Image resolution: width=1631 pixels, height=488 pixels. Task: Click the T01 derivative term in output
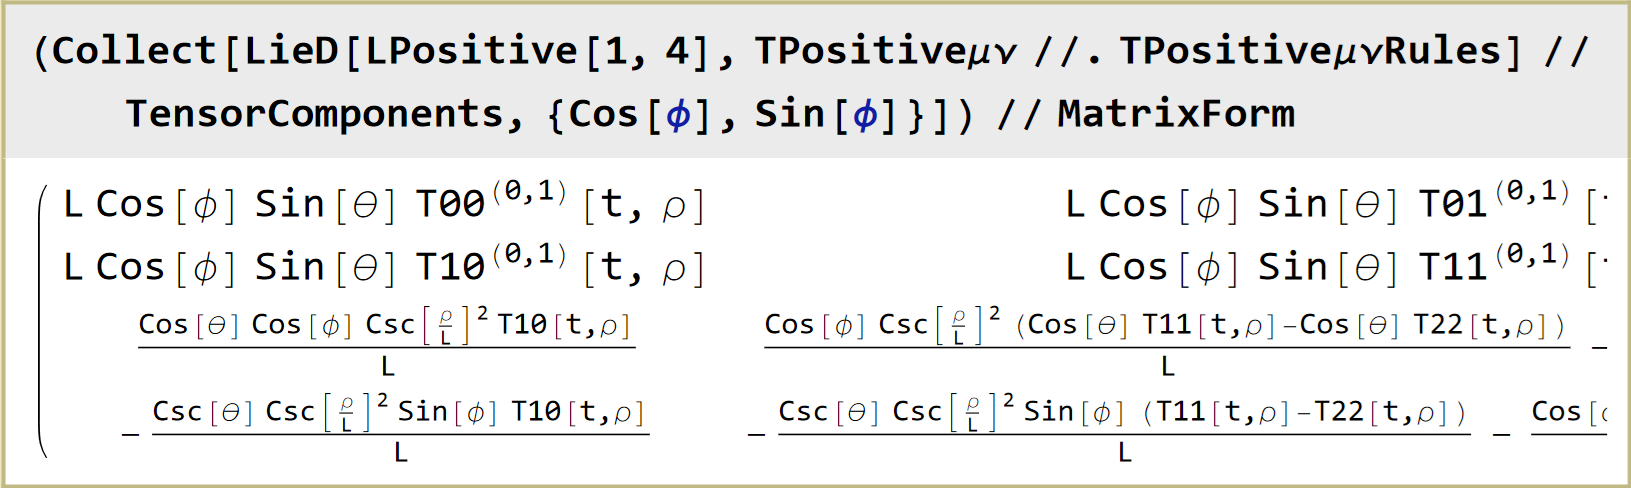tap(1495, 203)
